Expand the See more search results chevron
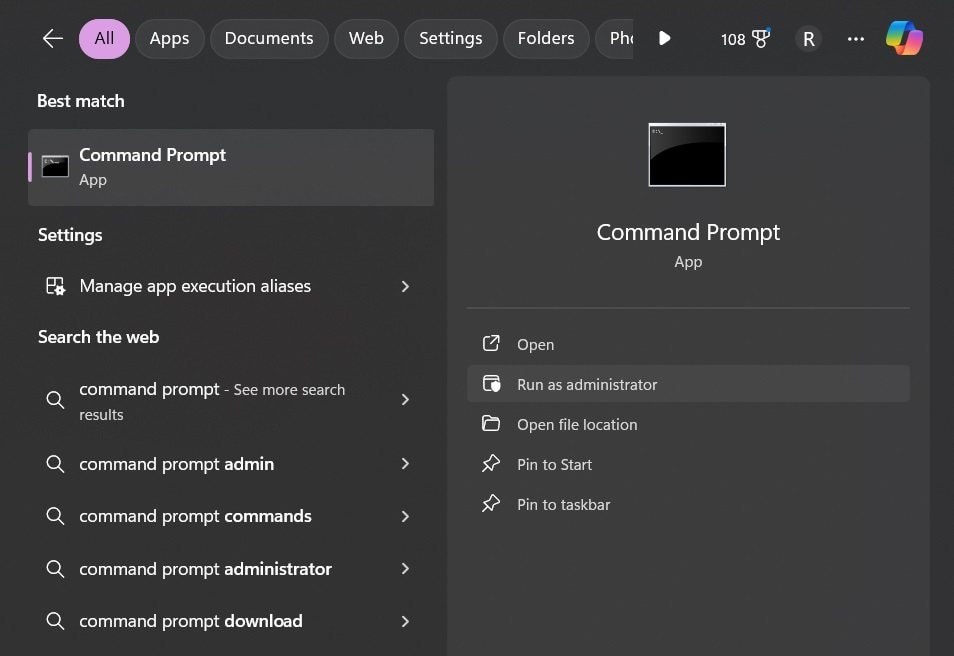 pyautogui.click(x=405, y=400)
